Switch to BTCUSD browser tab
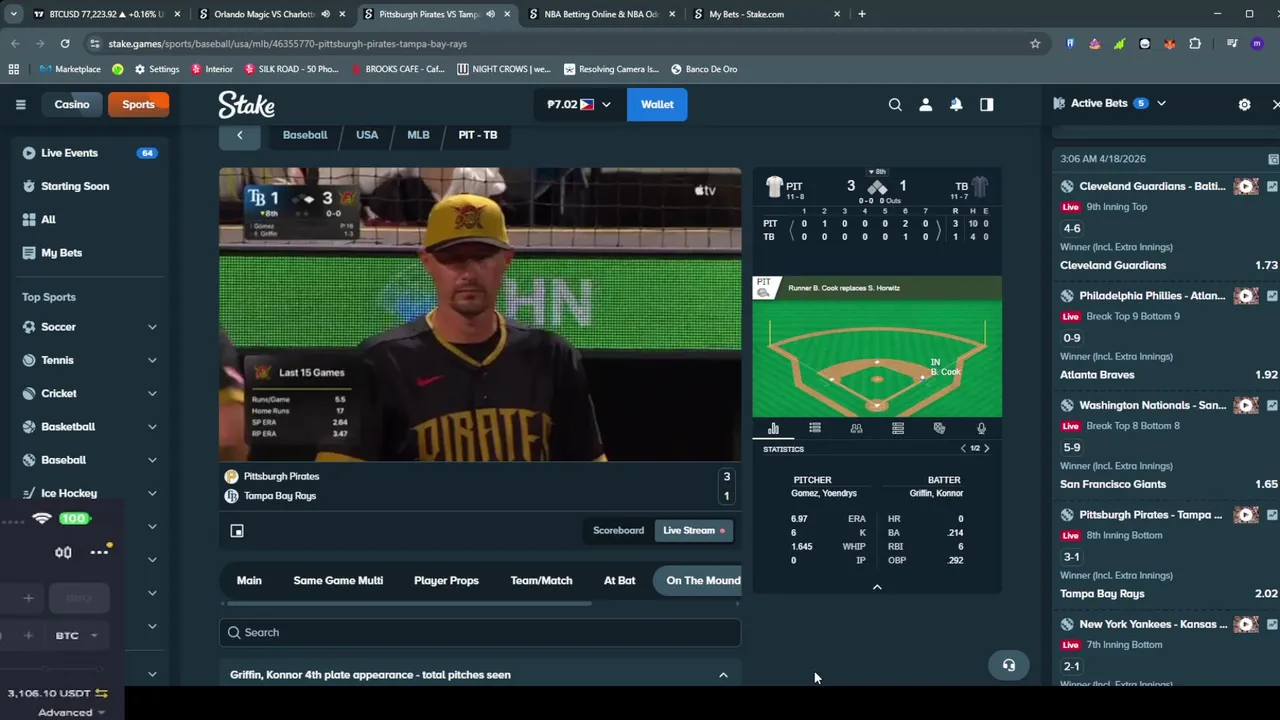The image size is (1280, 720). coord(98,14)
